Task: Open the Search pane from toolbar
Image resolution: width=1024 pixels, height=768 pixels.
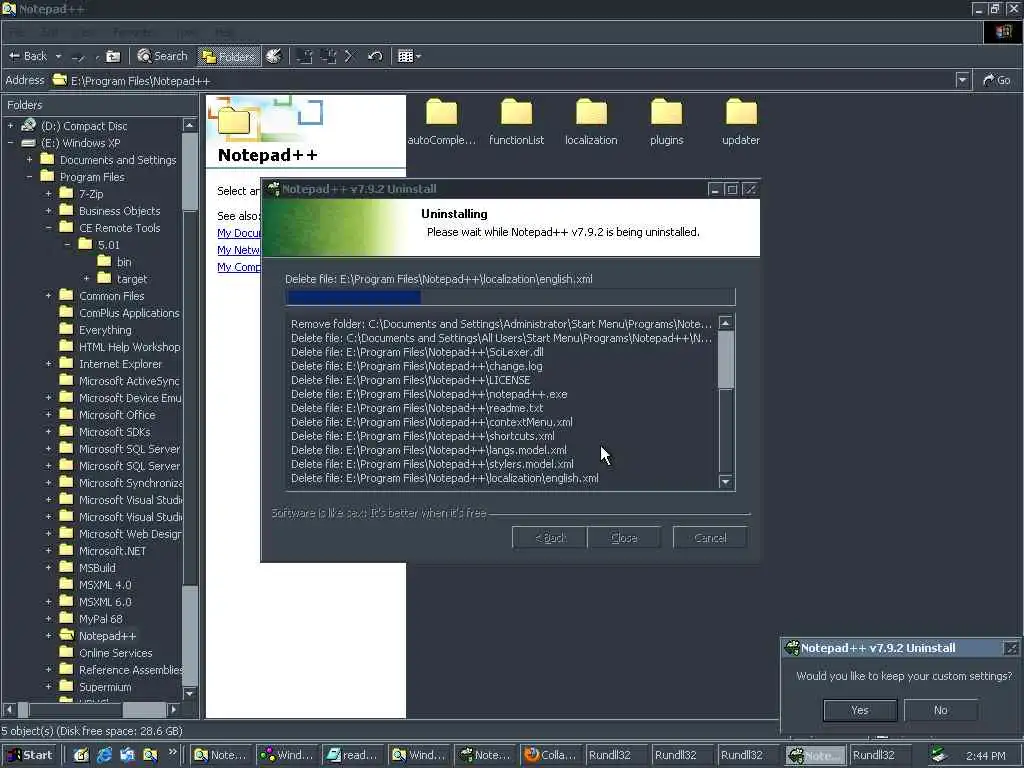Action: pos(163,57)
